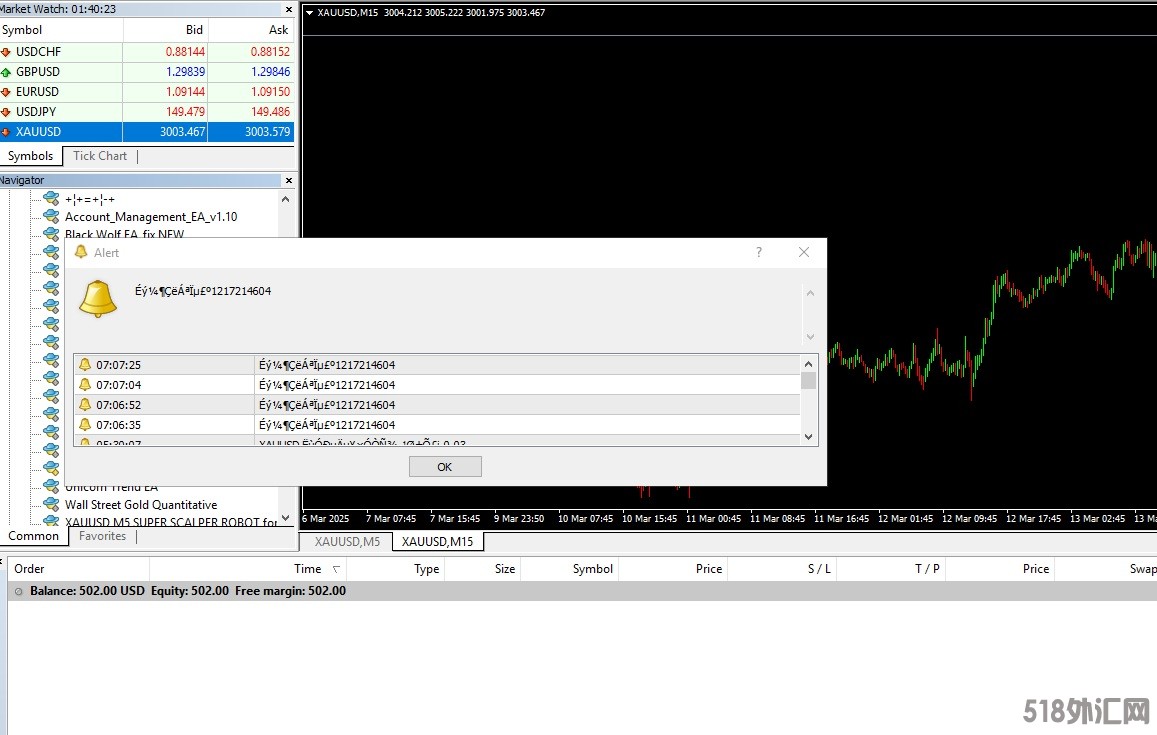Screen dimensions: 1157x735
Task: Click GBPUSD up-arrow direction icon
Action: (x=6, y=72)
